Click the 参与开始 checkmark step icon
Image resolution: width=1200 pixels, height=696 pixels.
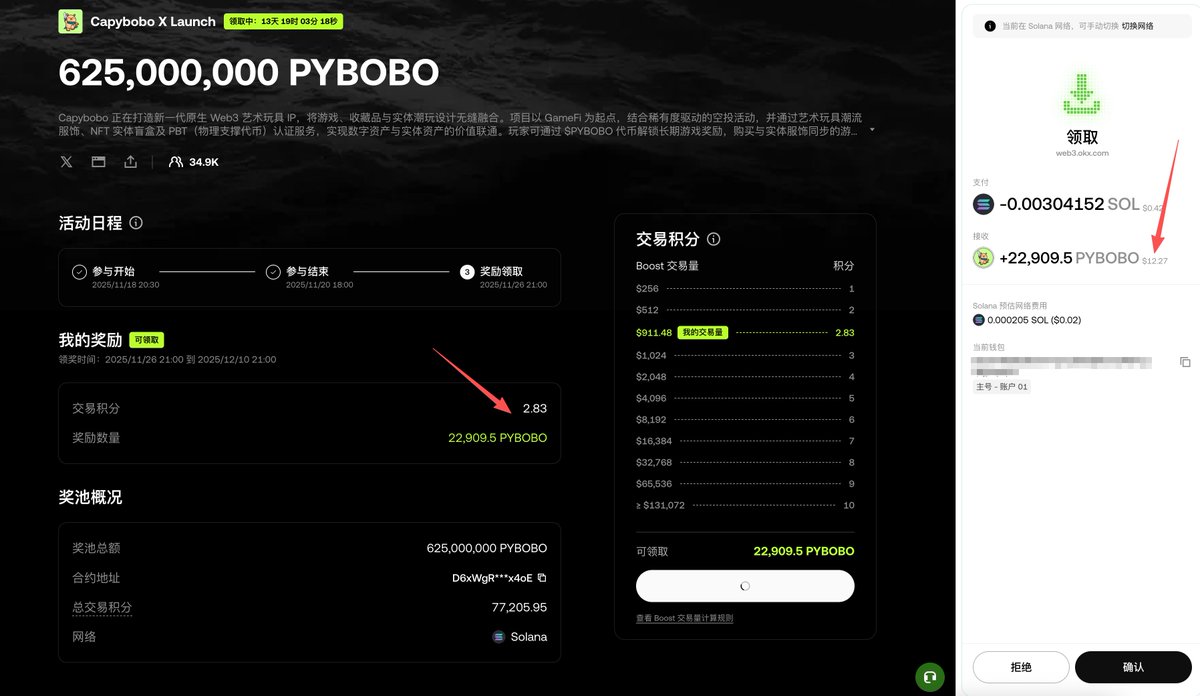tap(79, 271)
